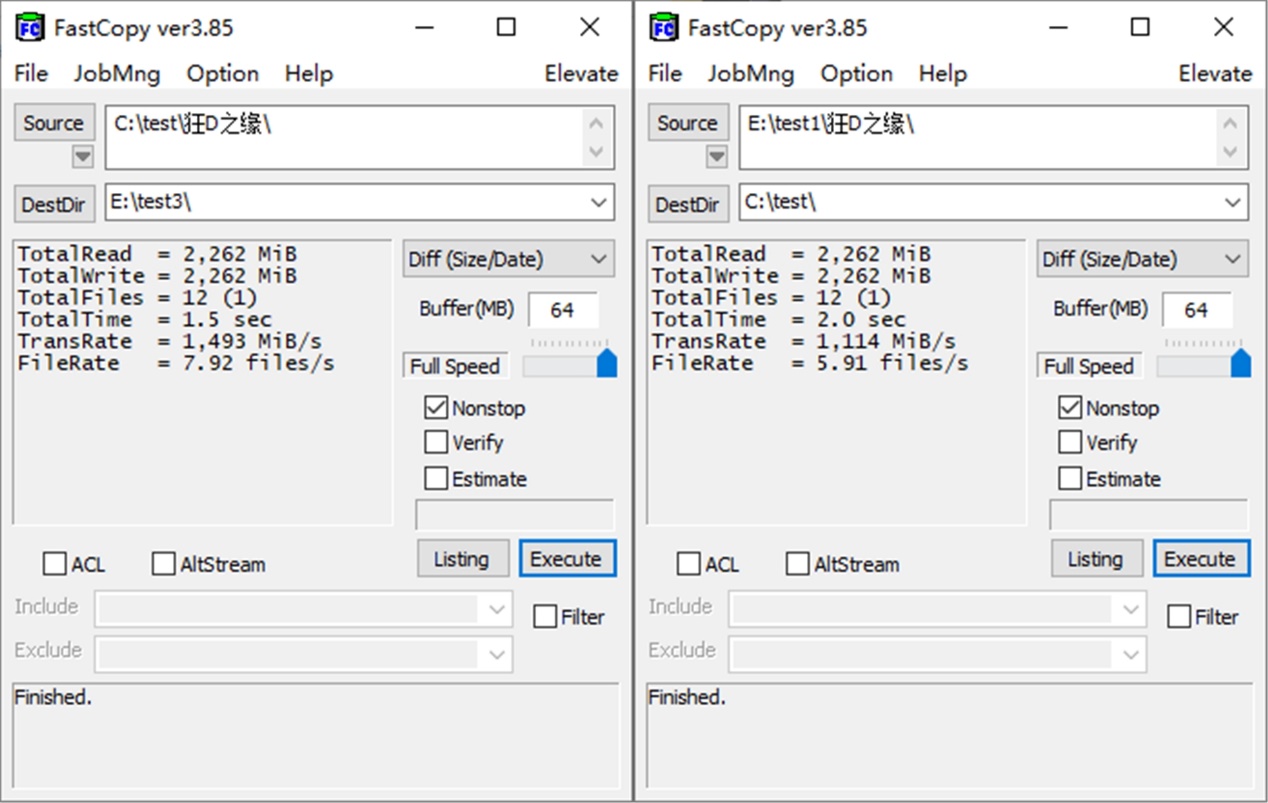Click the Full Speed slider handle in right window
Viewport: 1268px width, 803px height.
(x=1241, y=362)
